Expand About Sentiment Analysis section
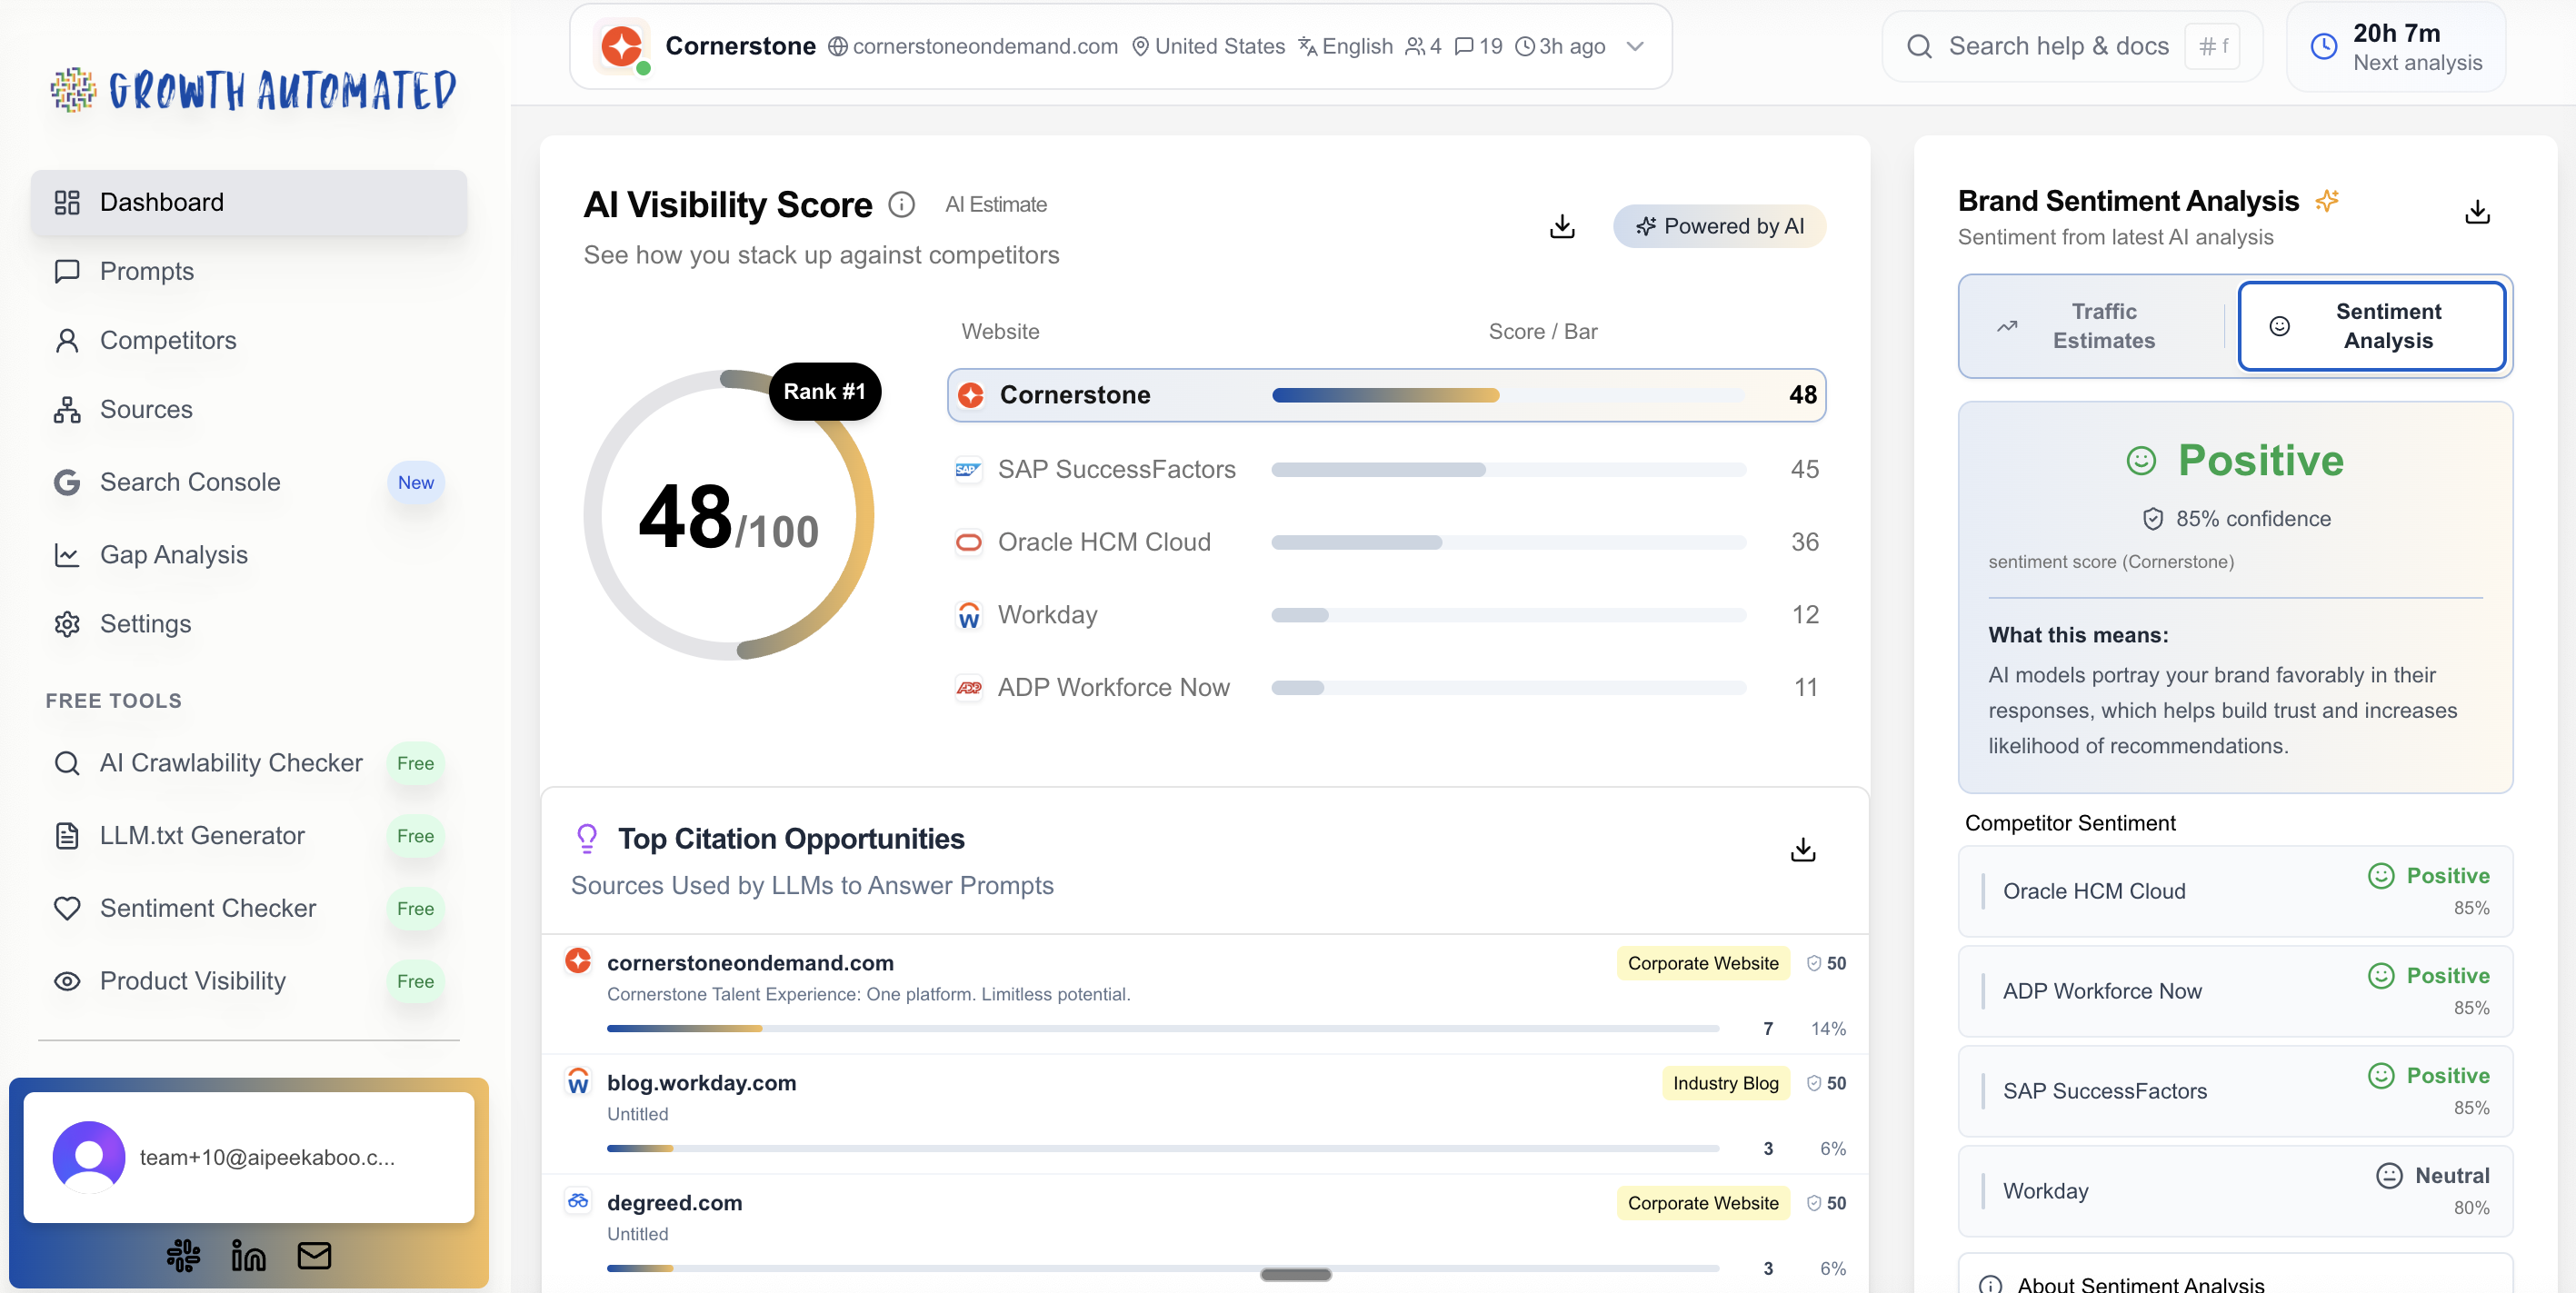 (2140, 1283)
